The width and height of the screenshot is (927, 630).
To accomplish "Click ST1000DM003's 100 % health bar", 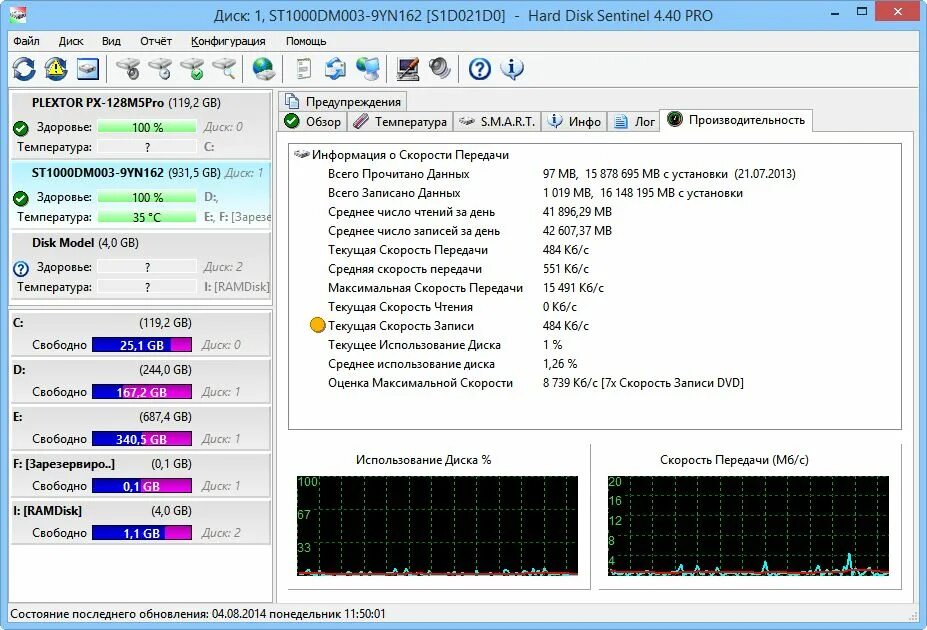I will tap(147, 197).
